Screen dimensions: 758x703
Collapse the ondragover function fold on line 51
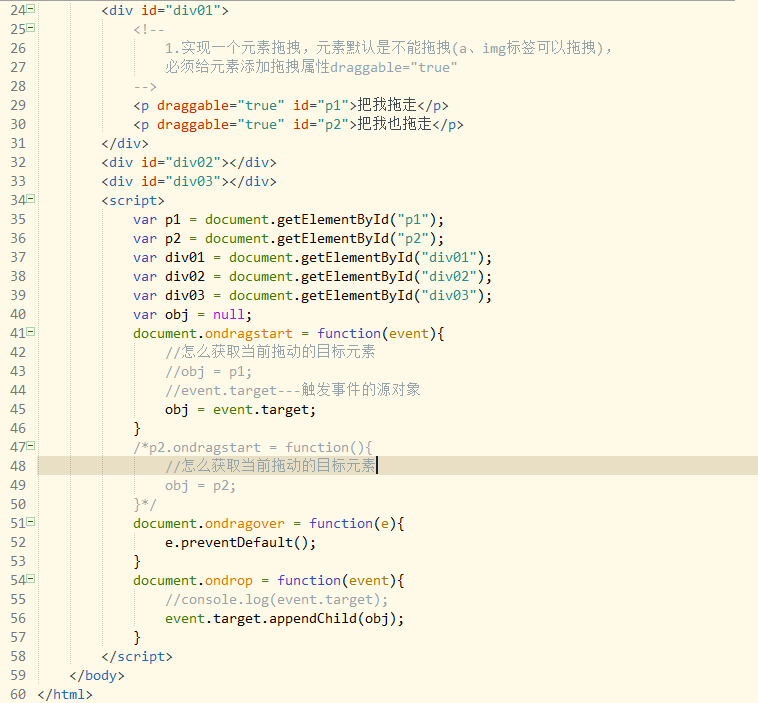point(31,522)
